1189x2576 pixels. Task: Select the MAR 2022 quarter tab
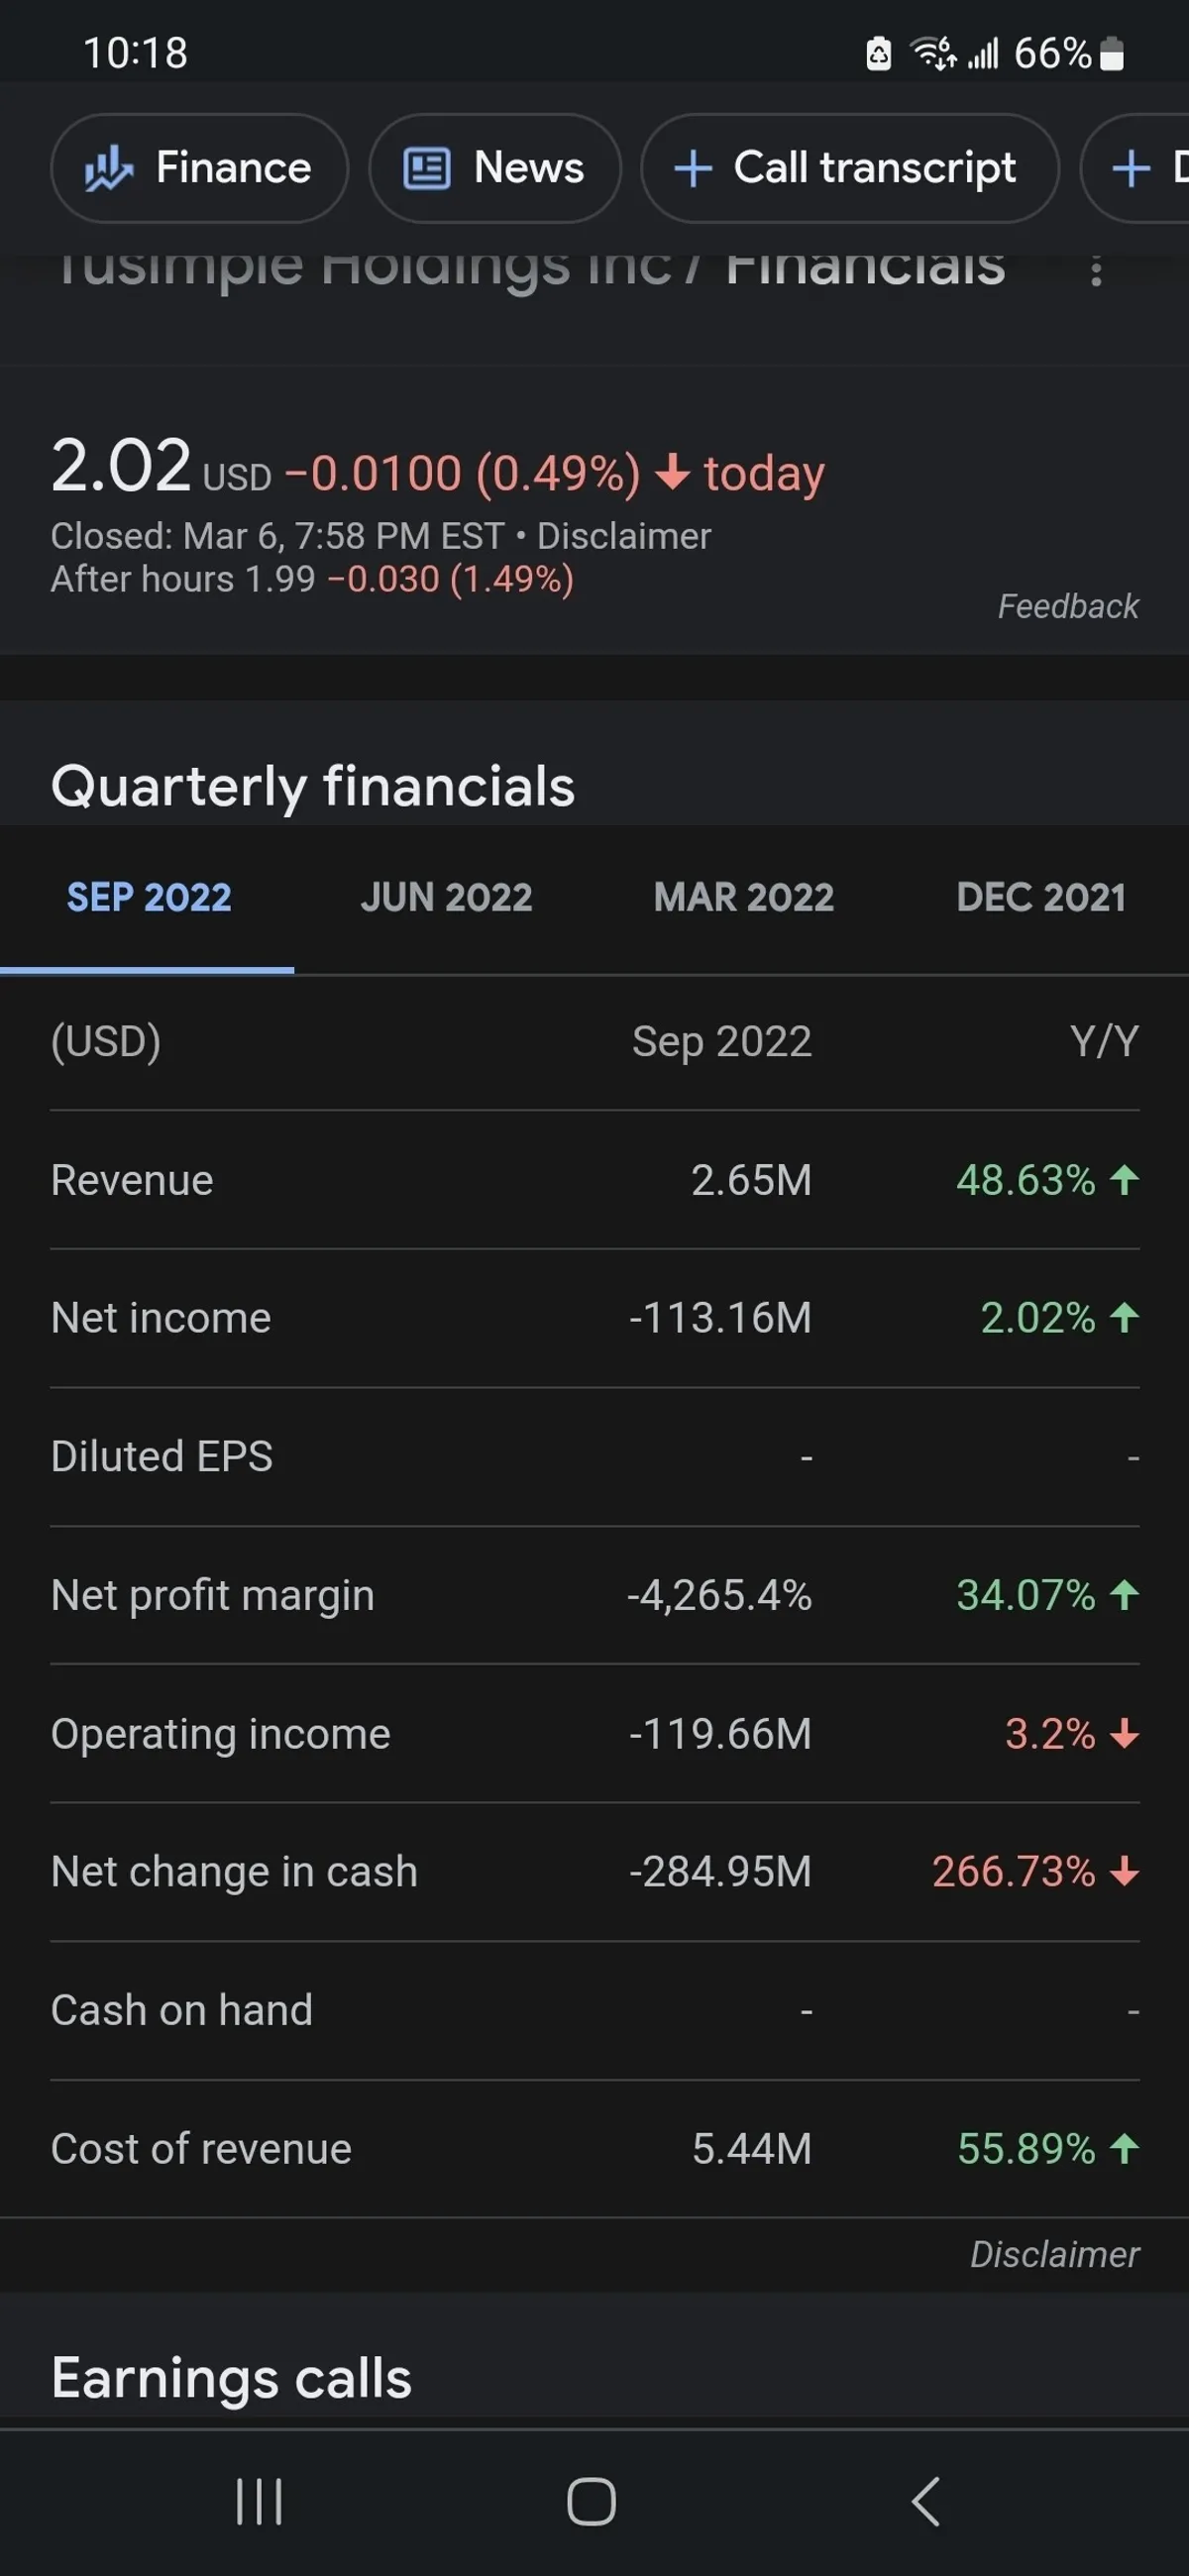point(743,897)
